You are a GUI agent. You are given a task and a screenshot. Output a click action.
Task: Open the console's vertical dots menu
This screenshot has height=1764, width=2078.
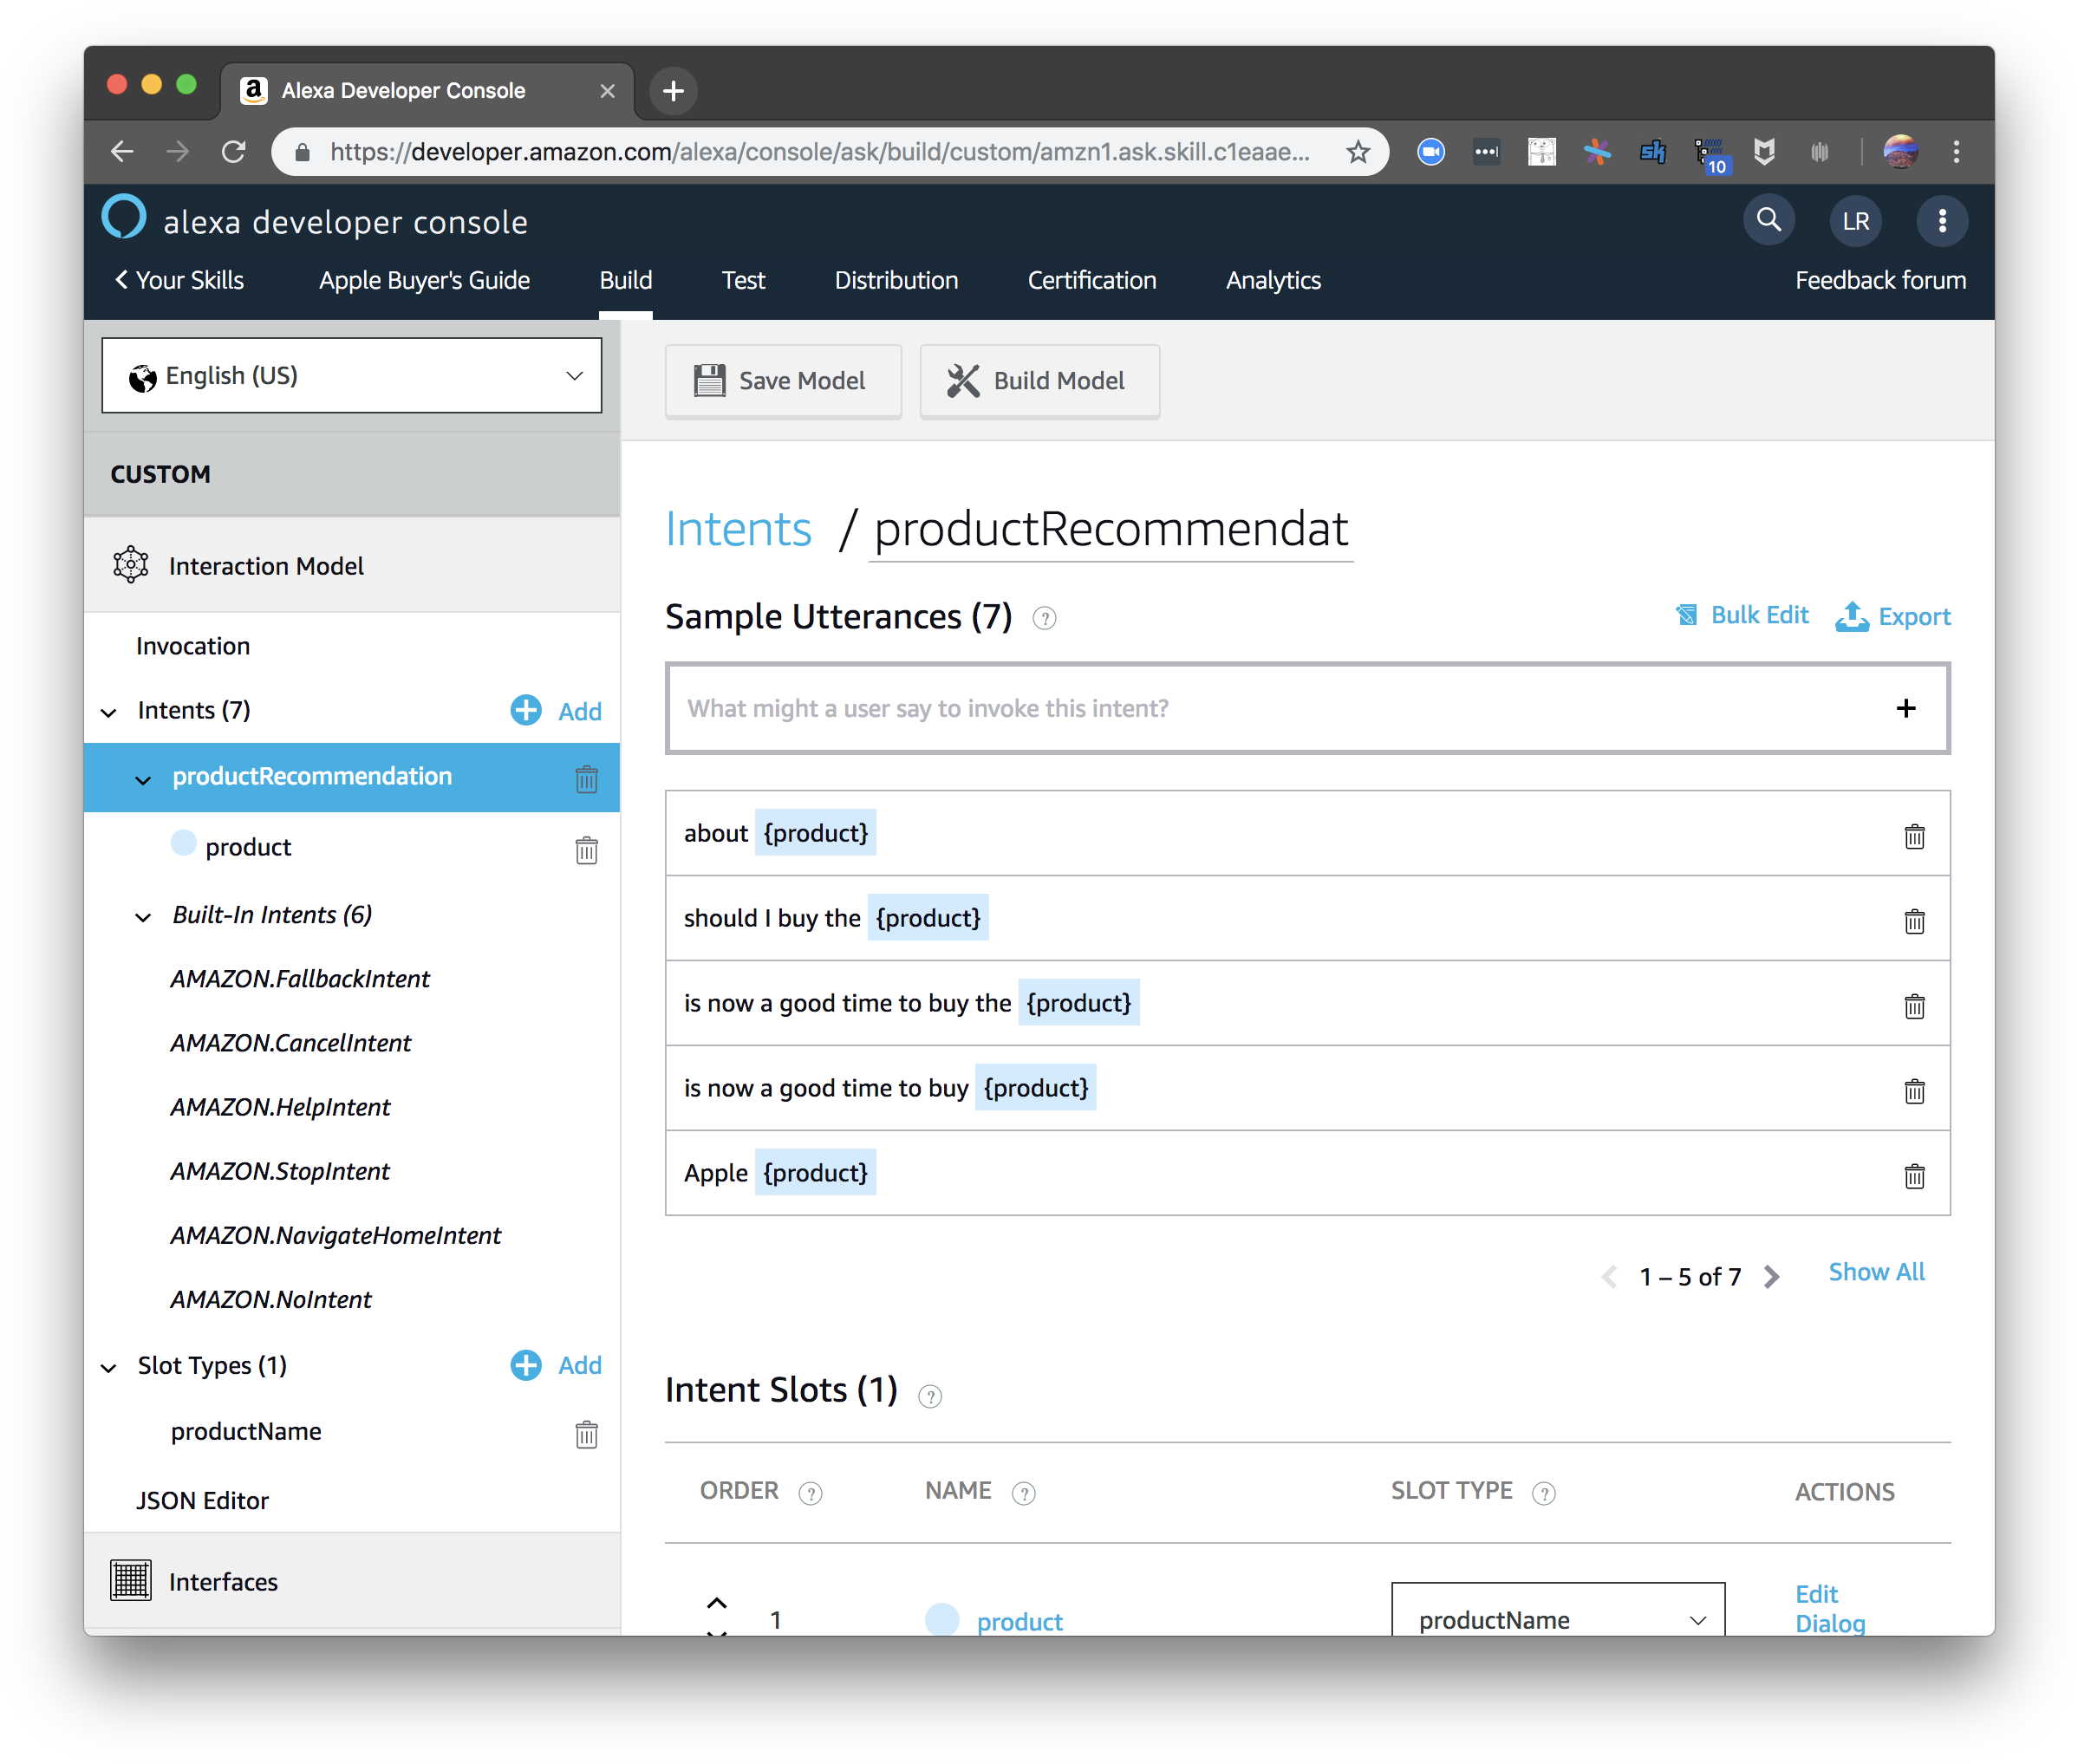pyautogui.click(x=1942, y=221)
